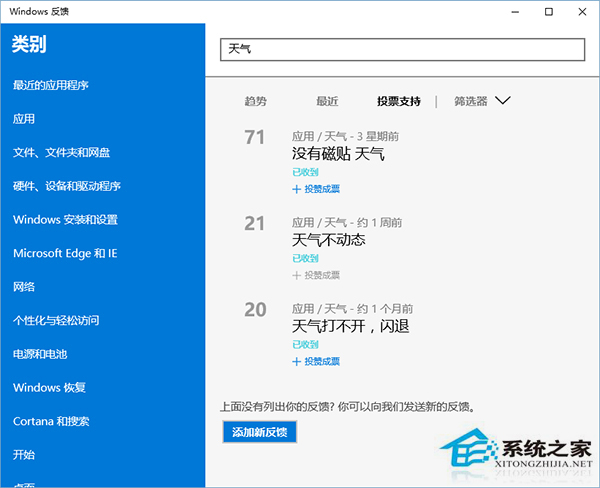Open 文件、文件夹和网盘 category
Viewport: 600px width, 488px height.
pos(62,152)
